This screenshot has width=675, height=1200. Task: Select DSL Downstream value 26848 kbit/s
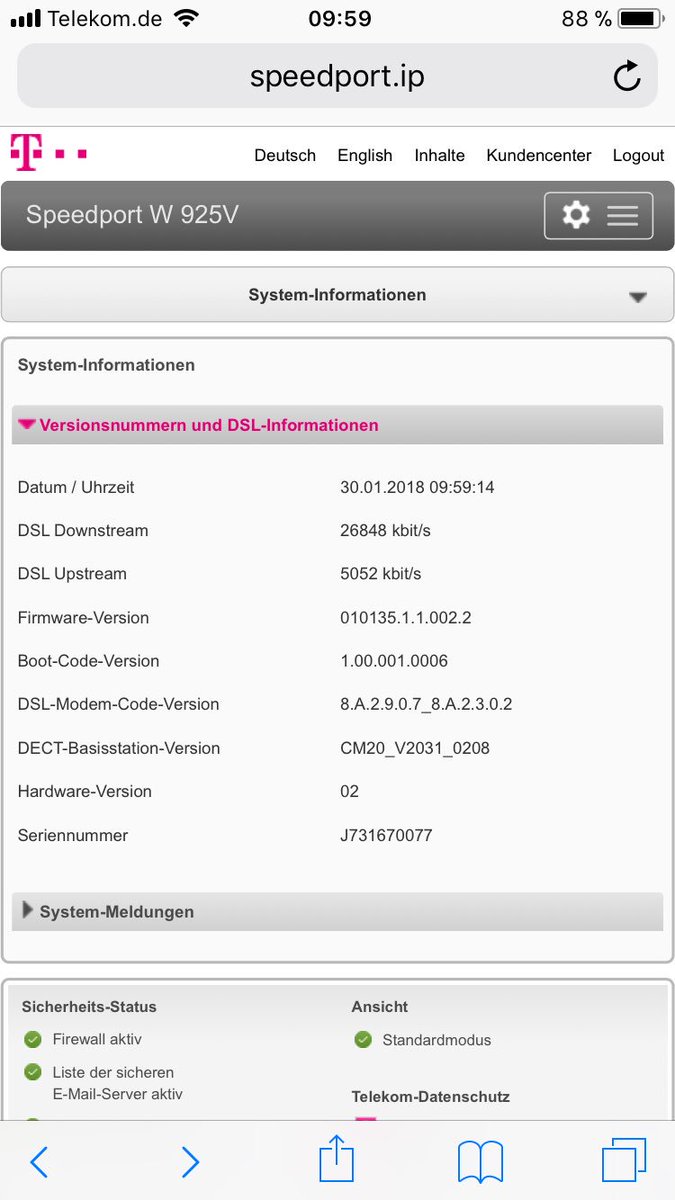pos(385,531)
